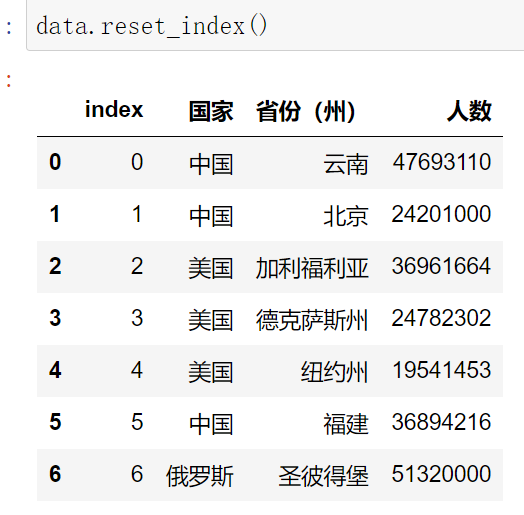
Task: Click the population value 47693110
Action: click(x=442, y=162)
